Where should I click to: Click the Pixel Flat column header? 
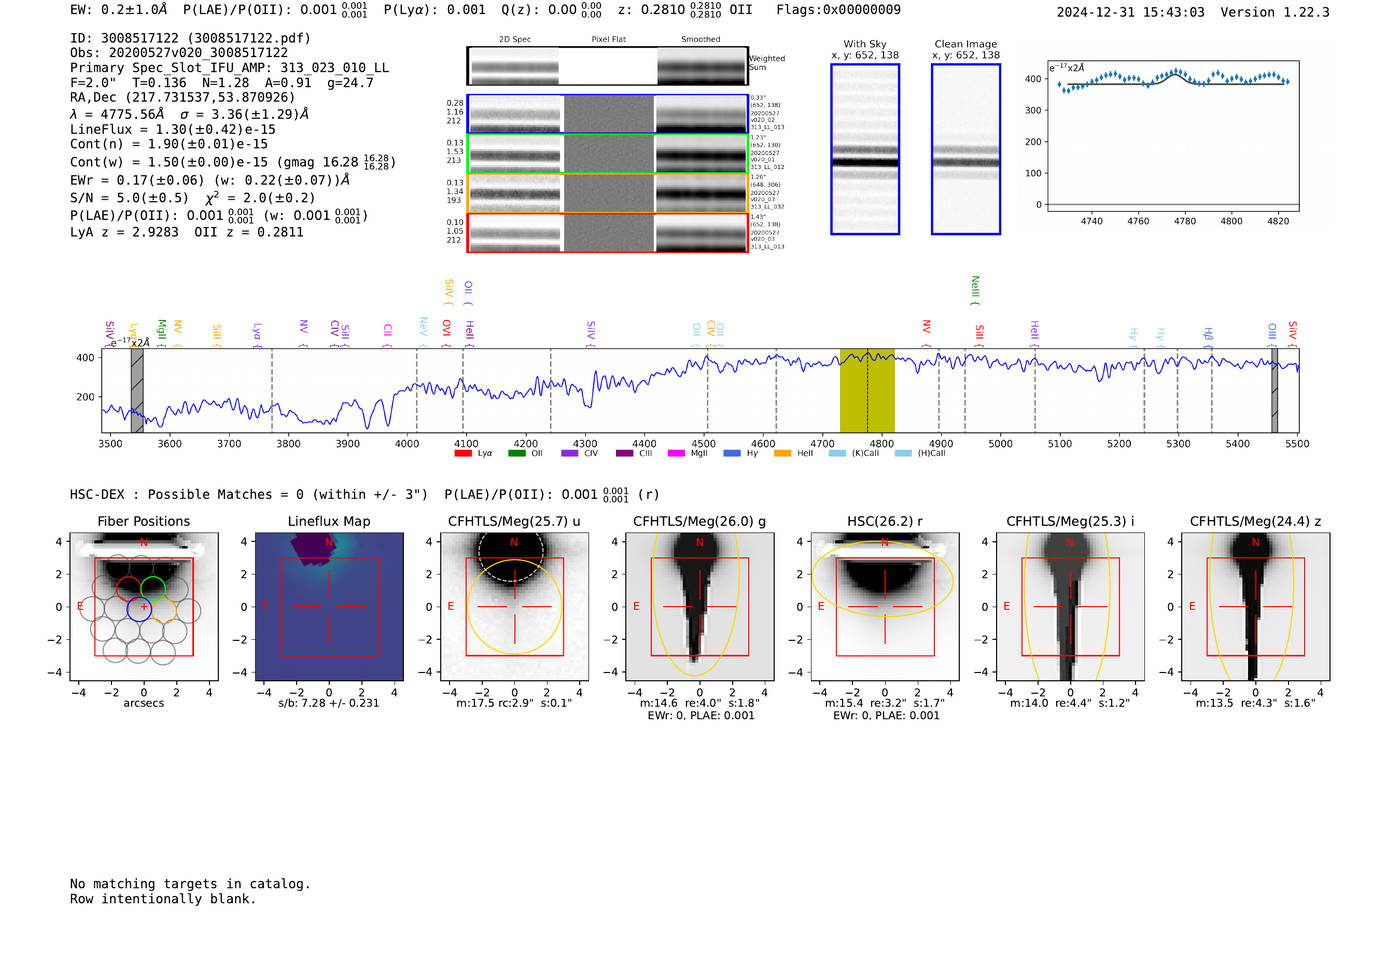(608, 40)
